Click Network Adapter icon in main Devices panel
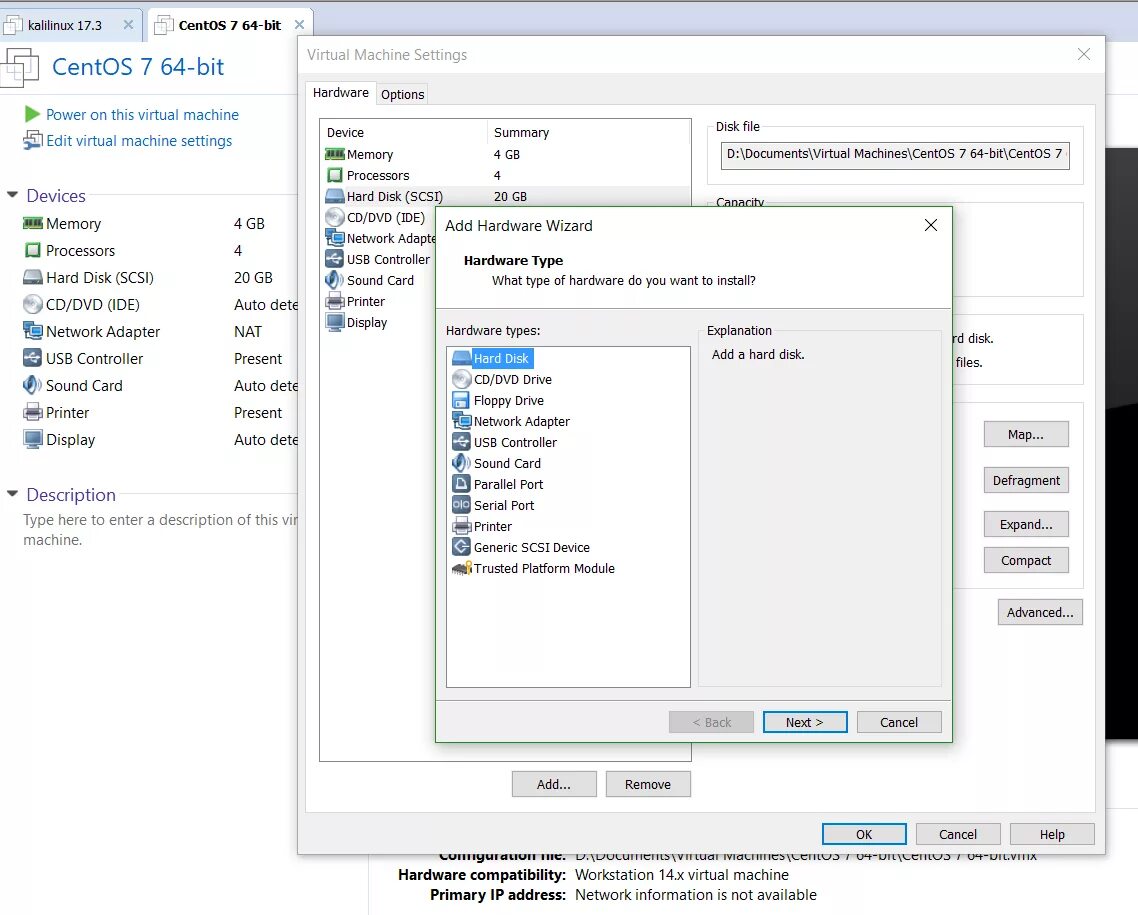1138x915 pixels. (33, 331)
